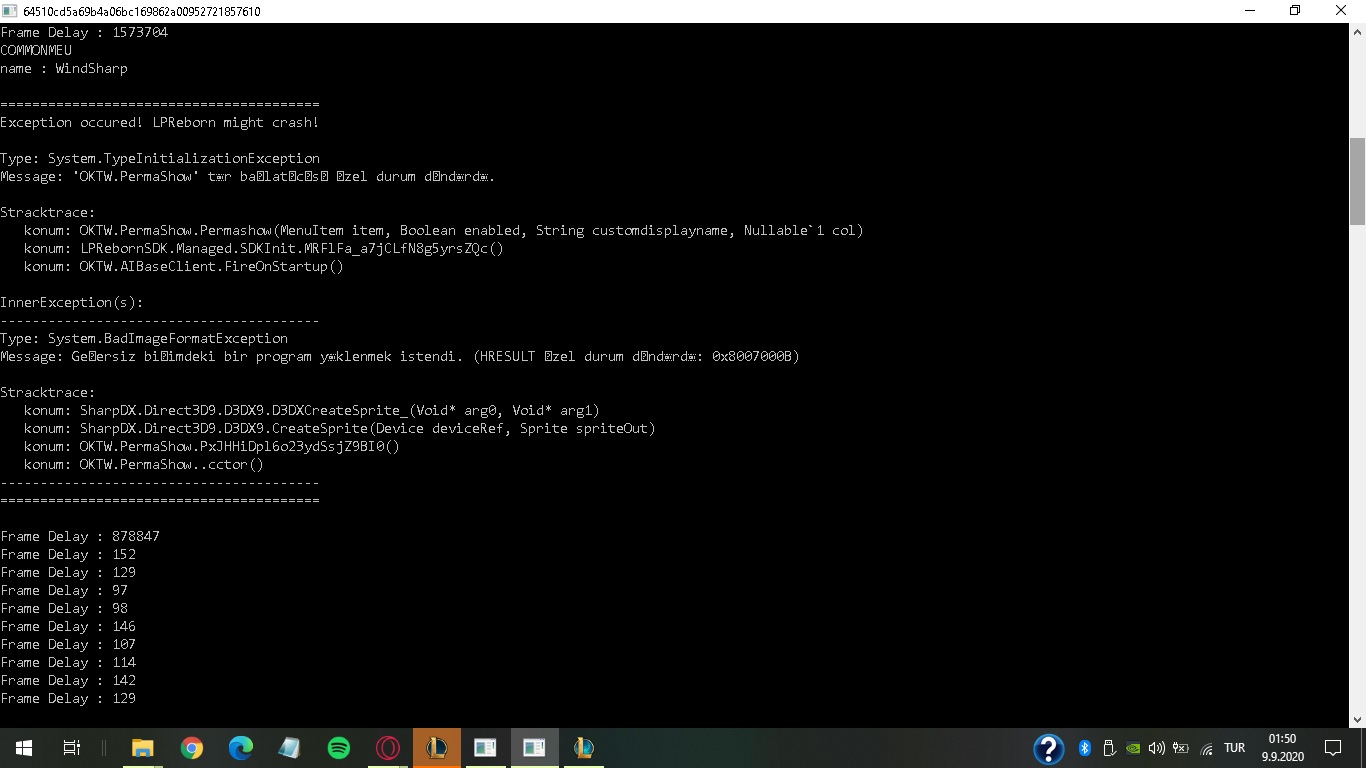
Task: Click the 'OKTW.PermaShow..cctor()' trace line
Action: [144, 464]
